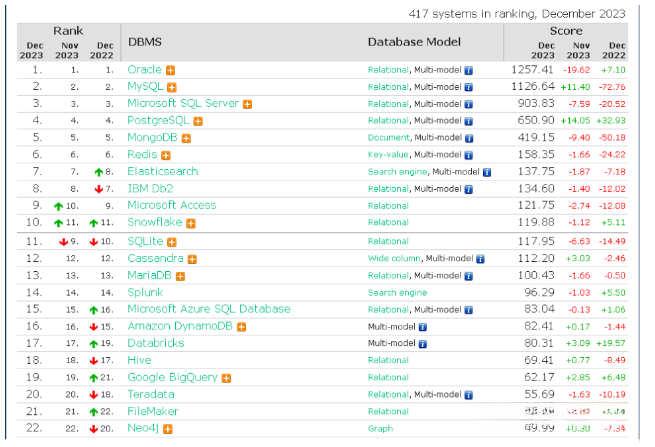Click the info icon in MariaDB row
The width and height of the screenshot is (655, 447).
pyautogui.click(x=469, y=277)
